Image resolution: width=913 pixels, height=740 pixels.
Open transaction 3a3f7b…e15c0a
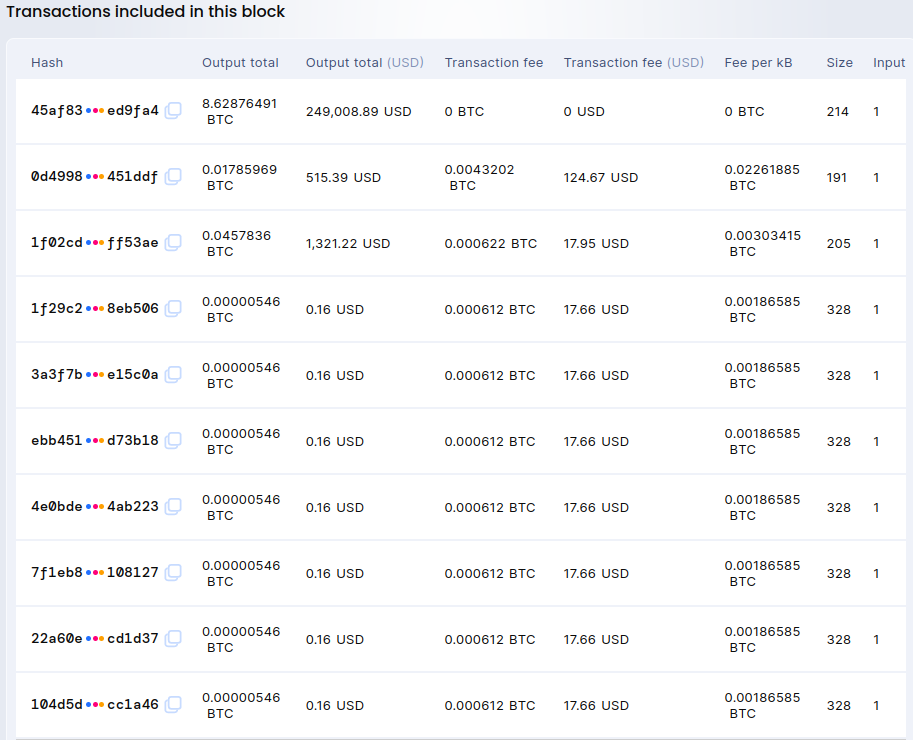(x=95, y=374)
